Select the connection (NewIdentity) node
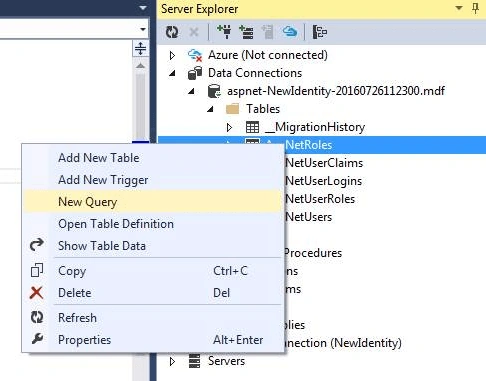486x381 pixels. [343, 343]
